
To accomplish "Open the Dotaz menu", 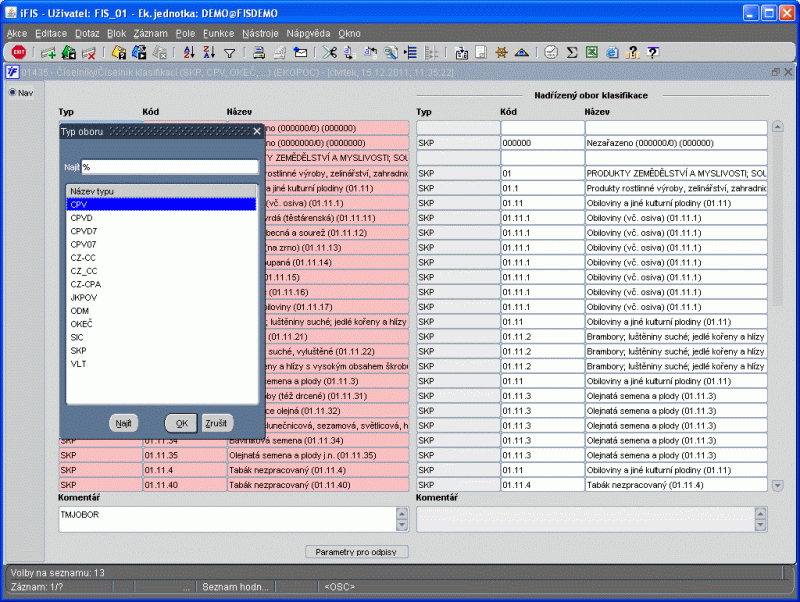I will click(87, 33).
